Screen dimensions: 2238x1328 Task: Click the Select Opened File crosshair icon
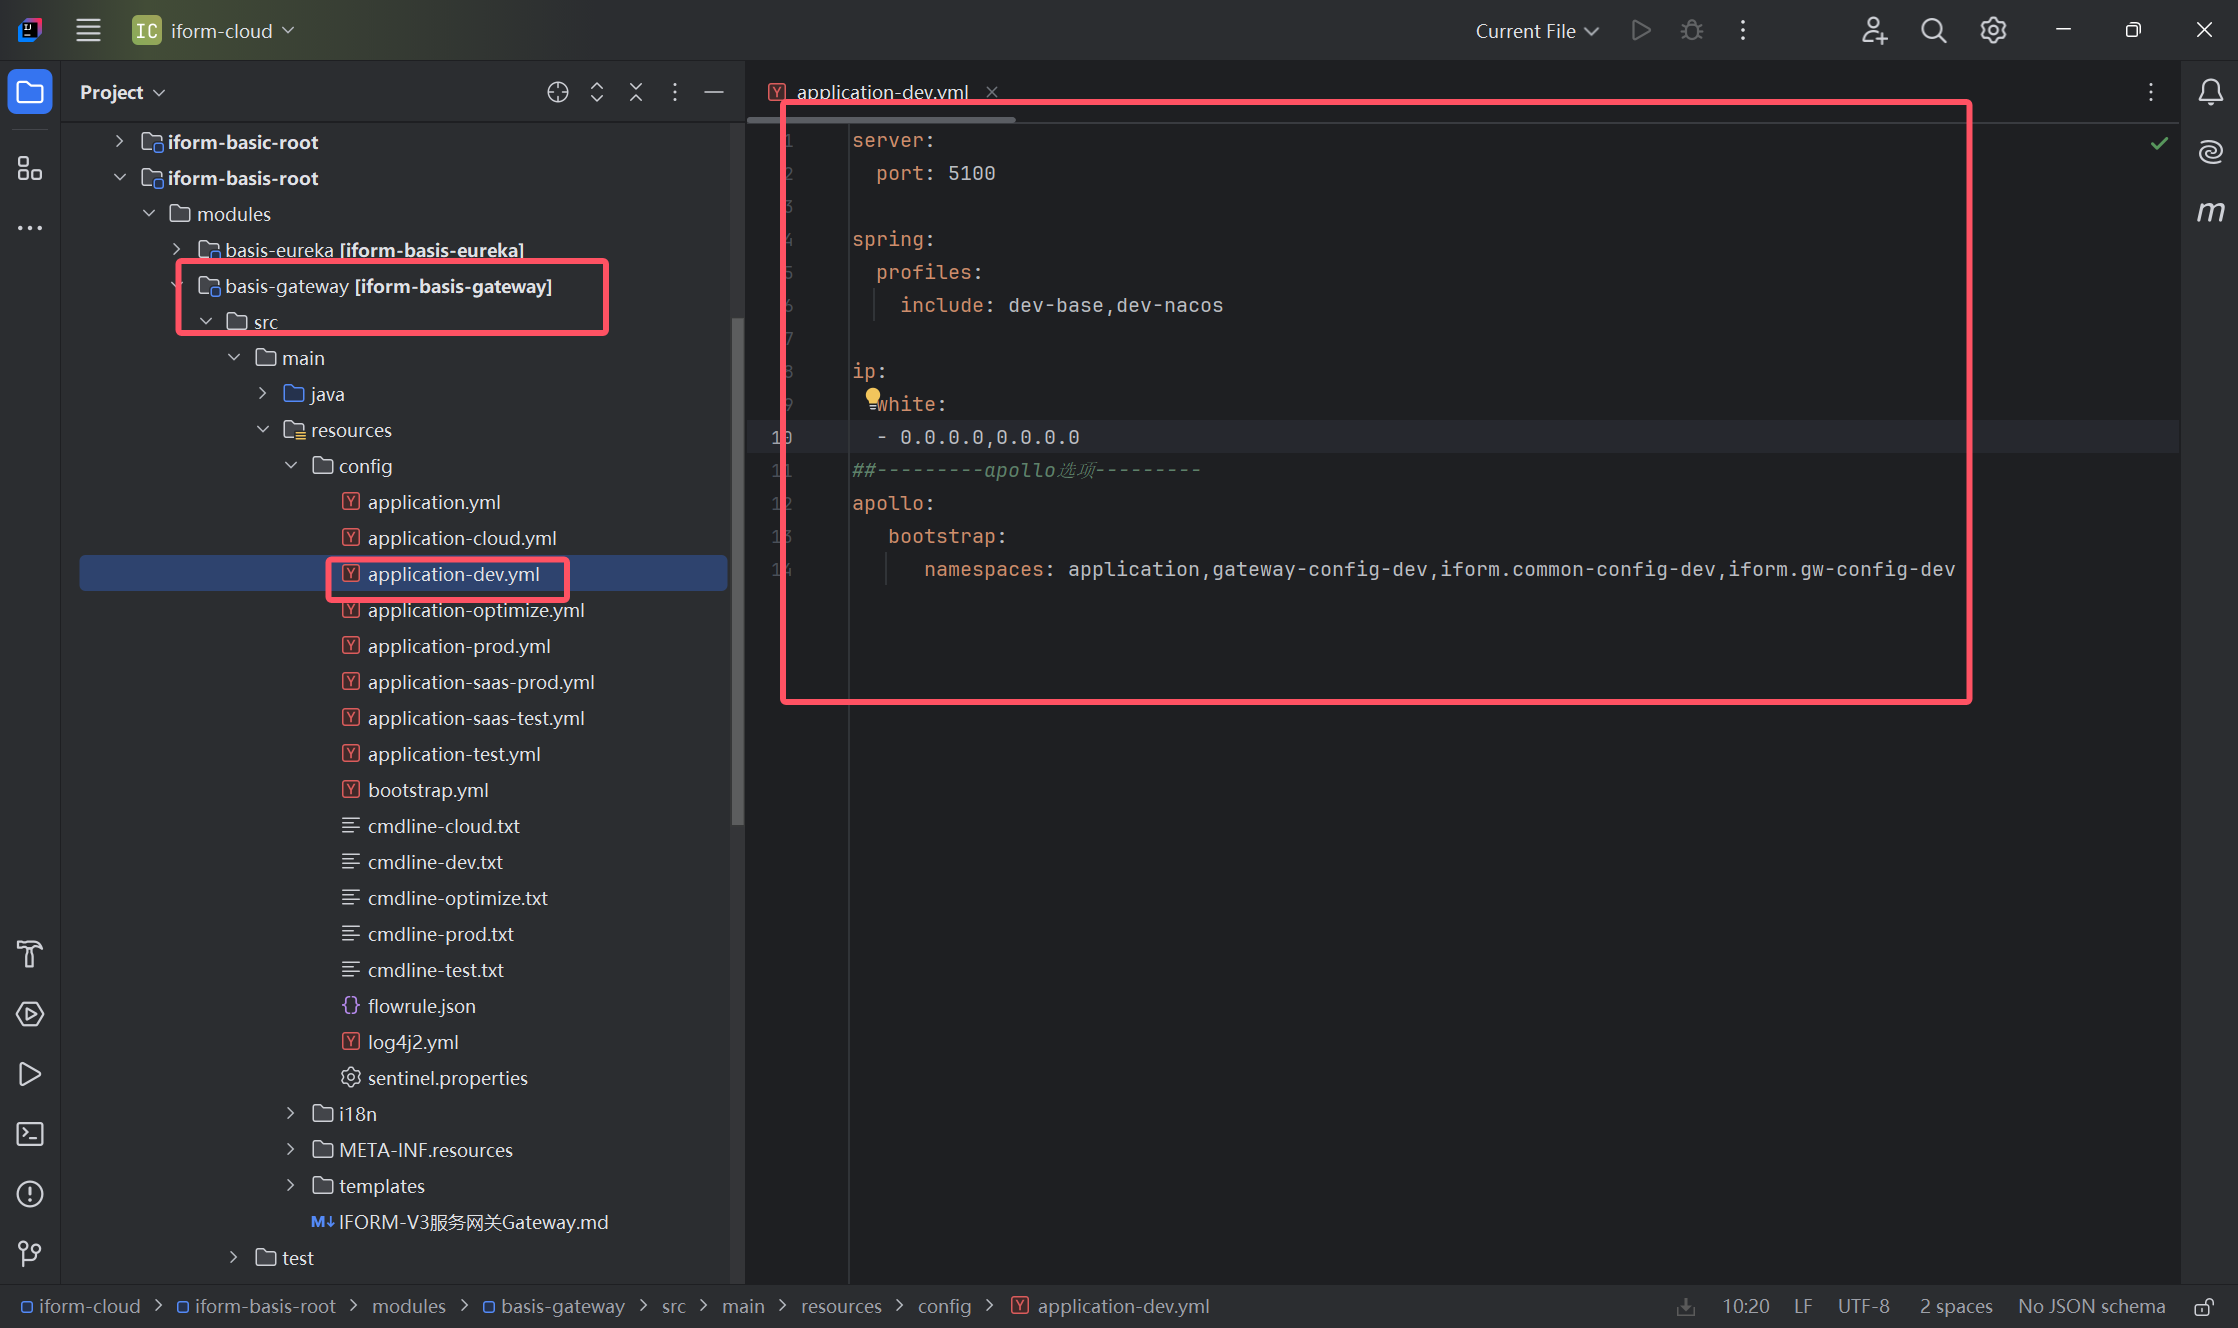click(x=558, y=92)
